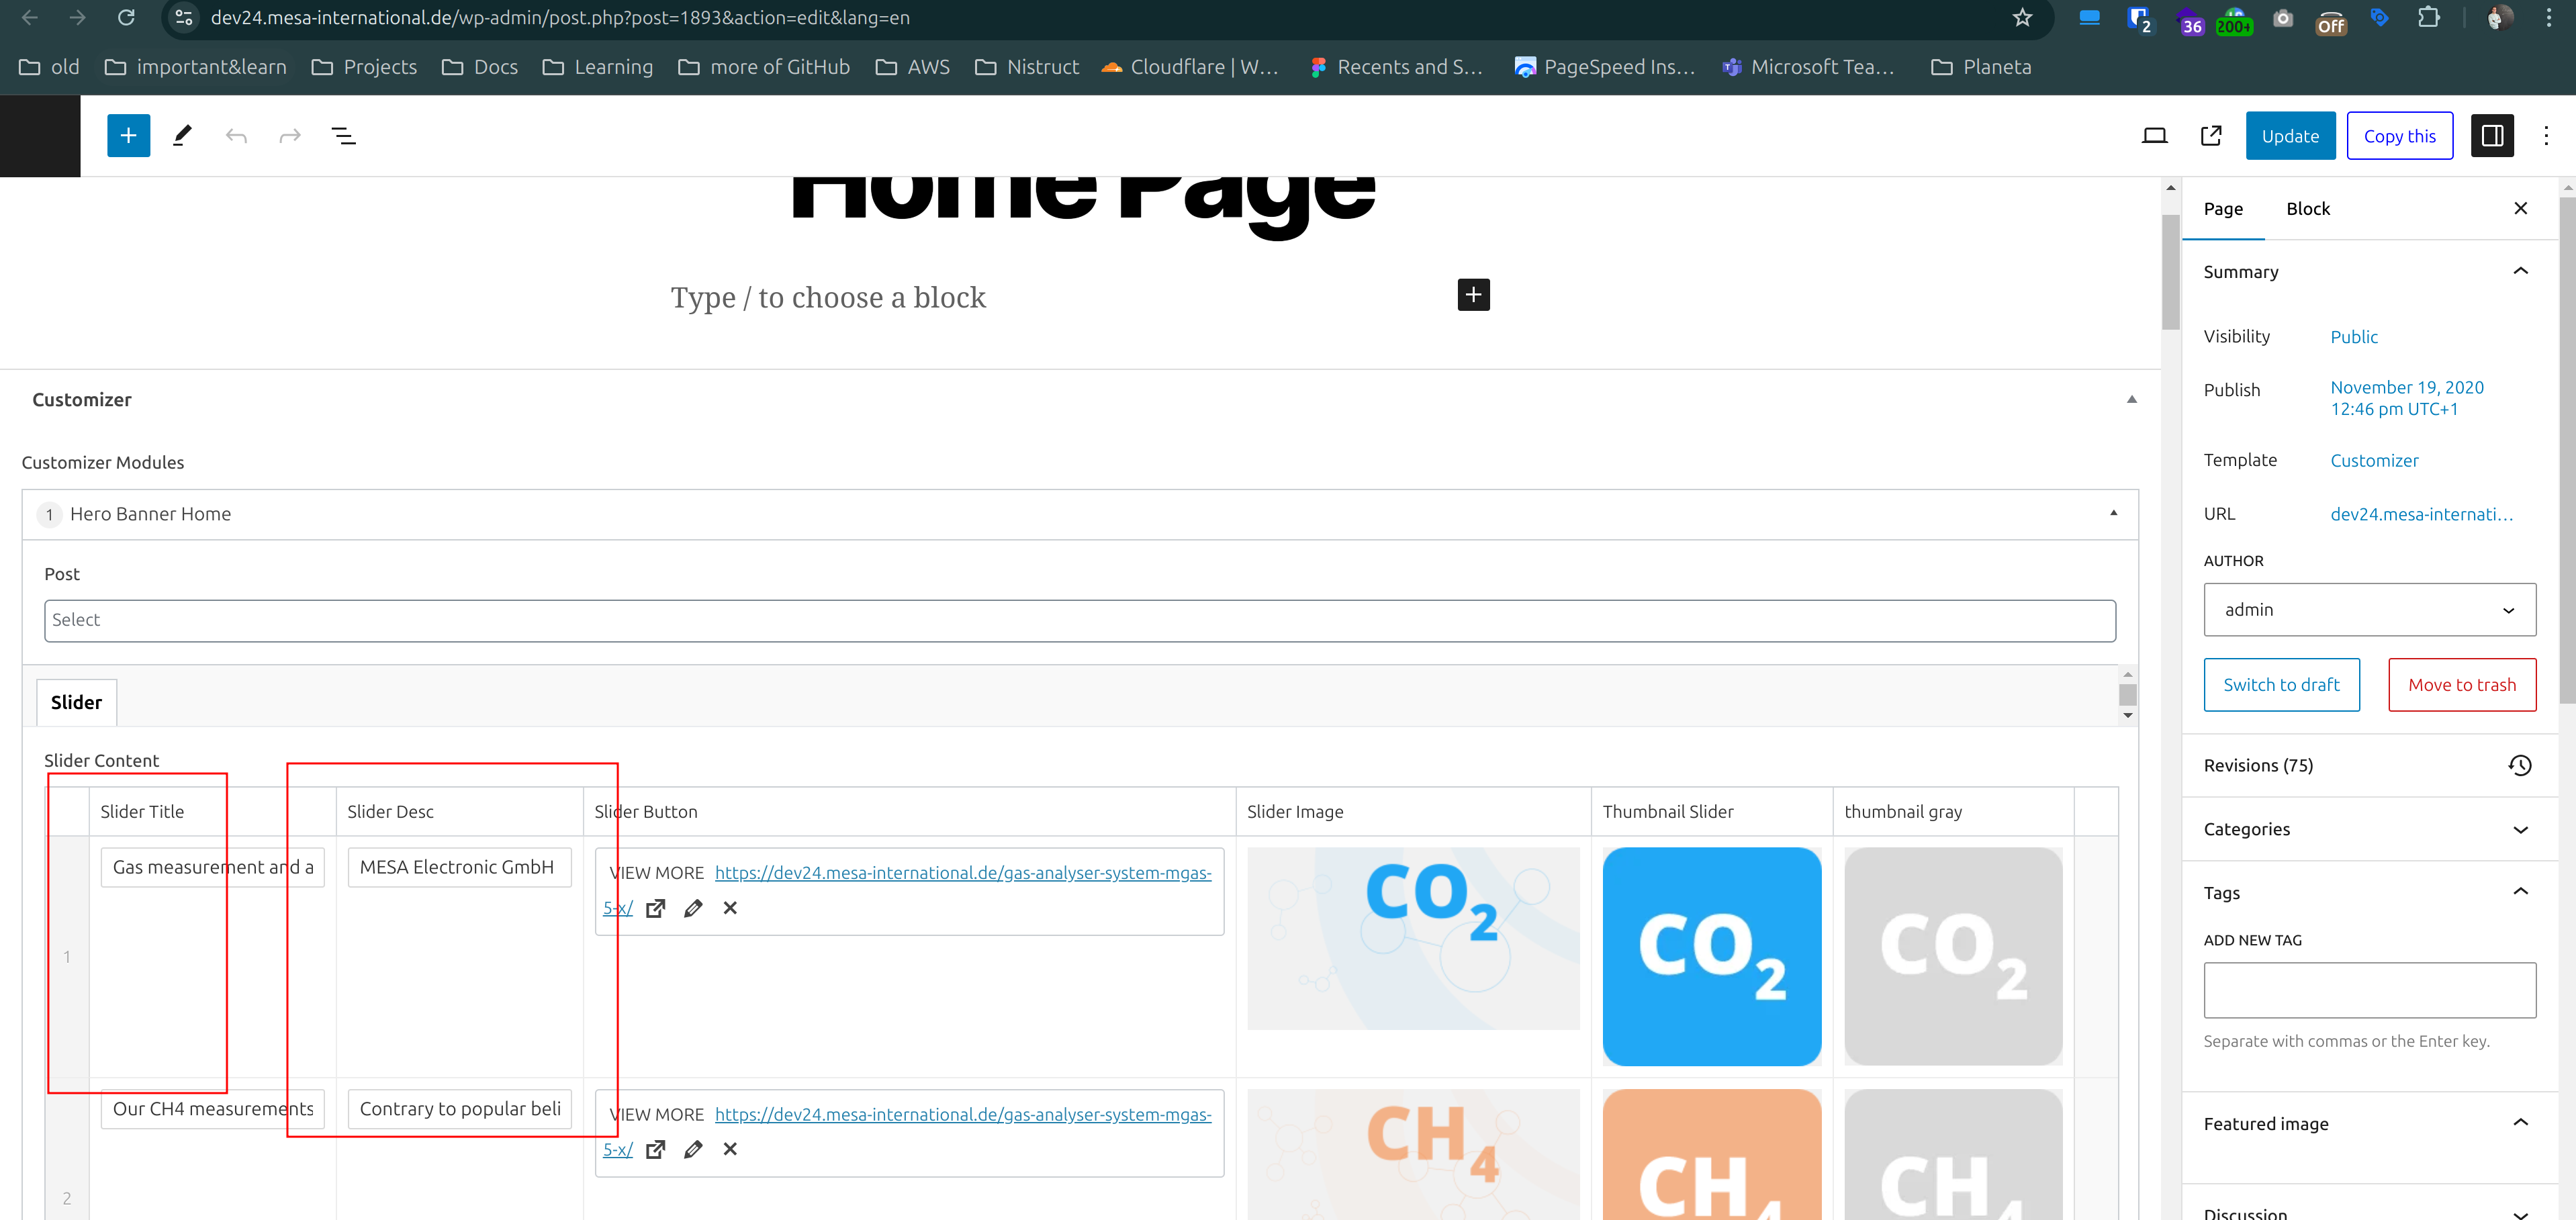Open the admin author dropdown
Image resolution: width=2576 pixels, height=1220 pixels.
(x=2369, y=610)
